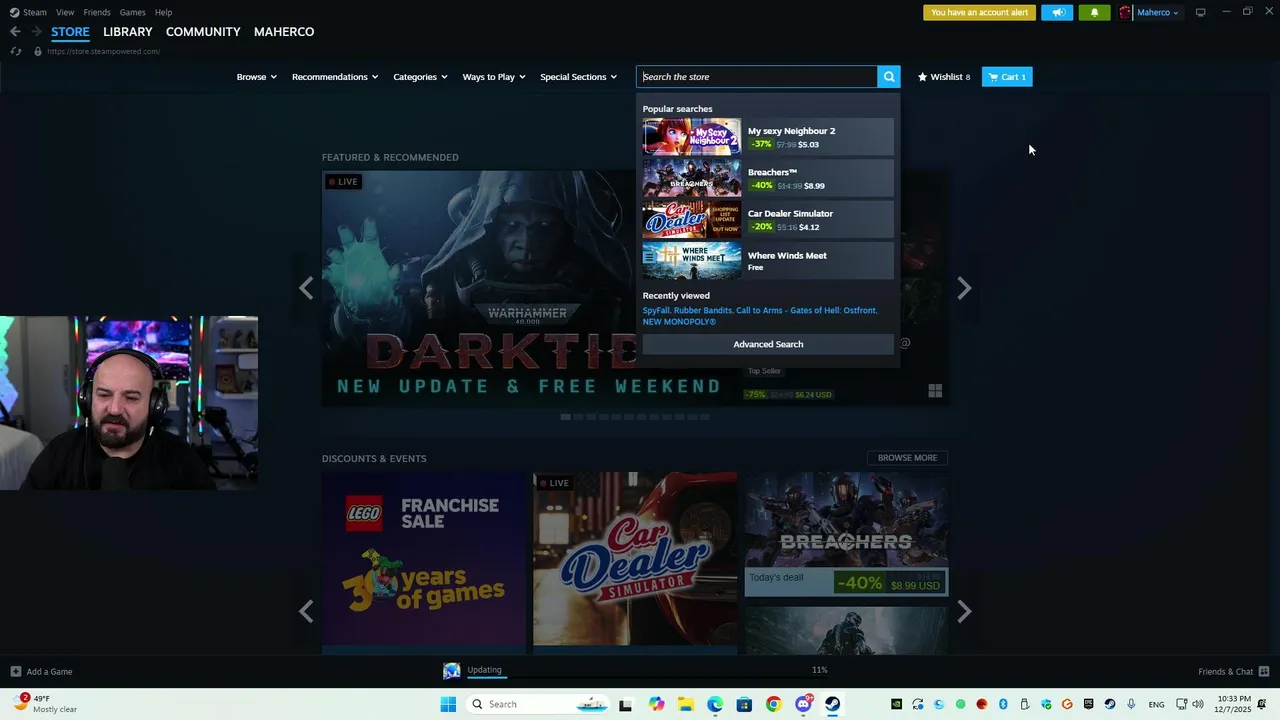Click the Nvidia tray icon

coord(896,704)
